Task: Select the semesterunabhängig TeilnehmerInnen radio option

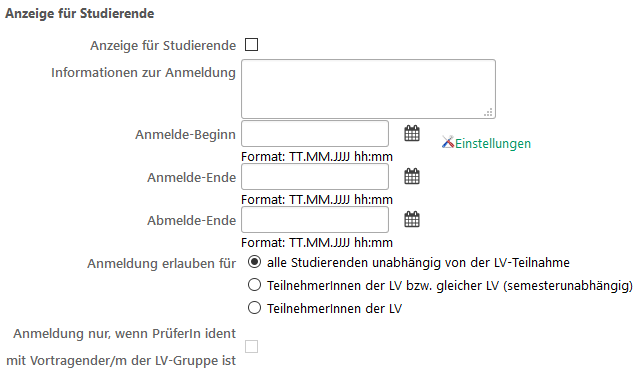Action: pos(254,285)
